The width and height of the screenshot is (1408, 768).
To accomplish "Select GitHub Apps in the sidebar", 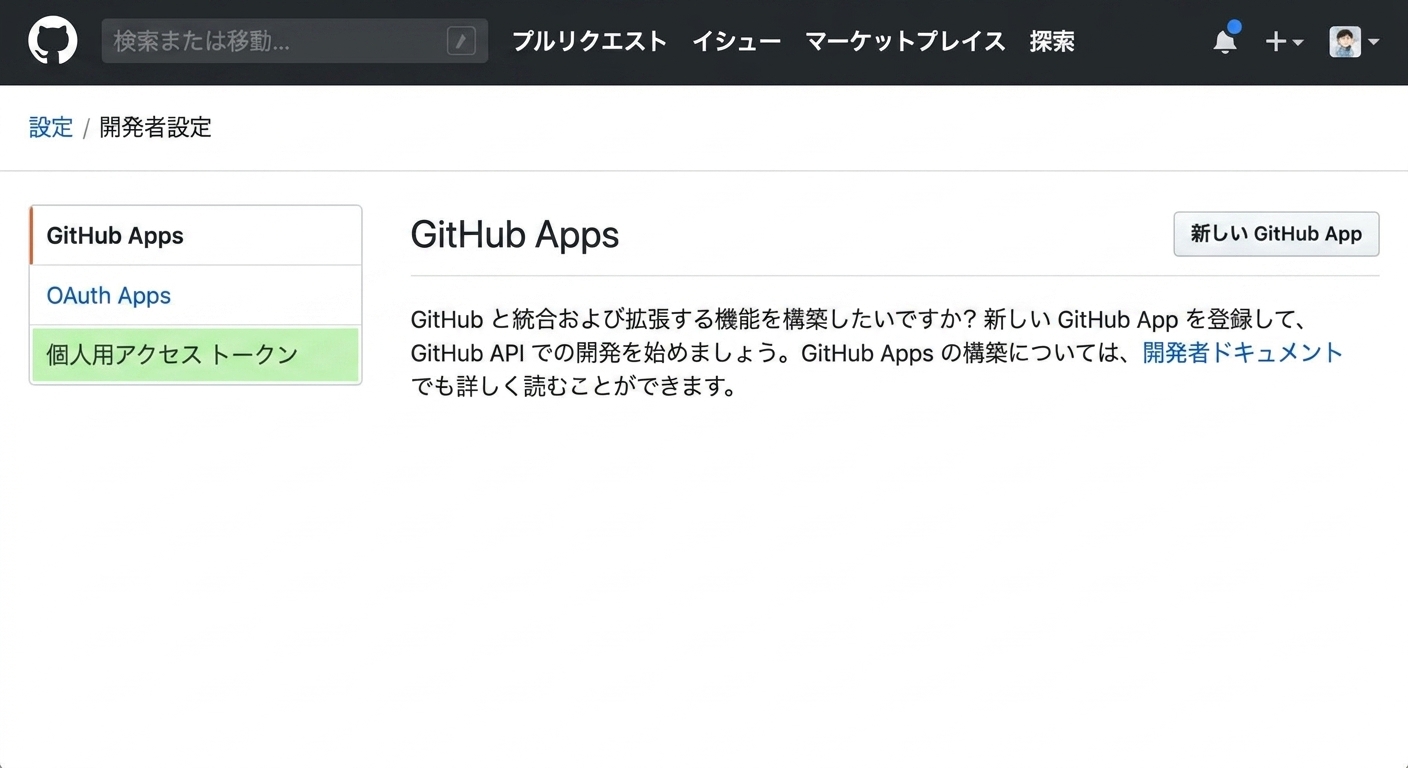I will pos(196,236).
